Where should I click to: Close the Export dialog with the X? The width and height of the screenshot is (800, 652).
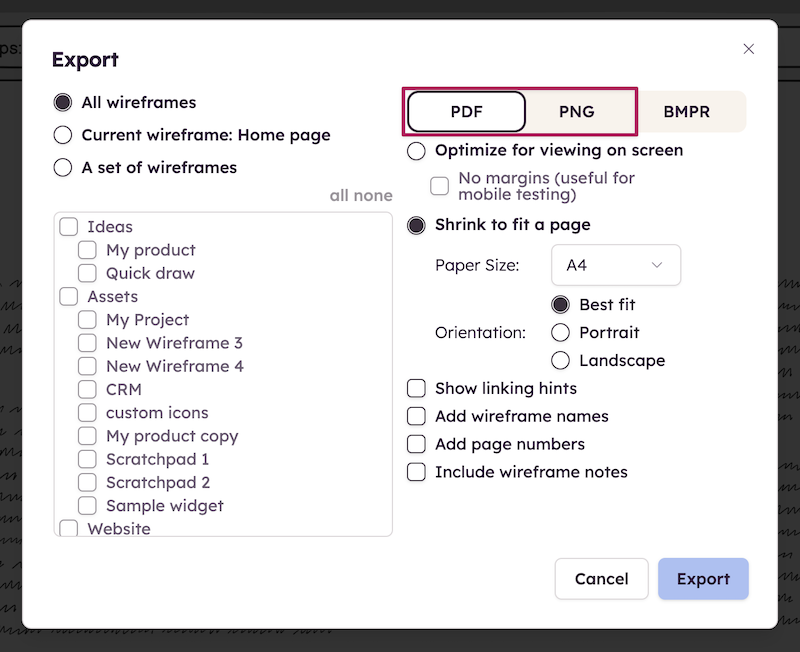(x=749, y=49)
